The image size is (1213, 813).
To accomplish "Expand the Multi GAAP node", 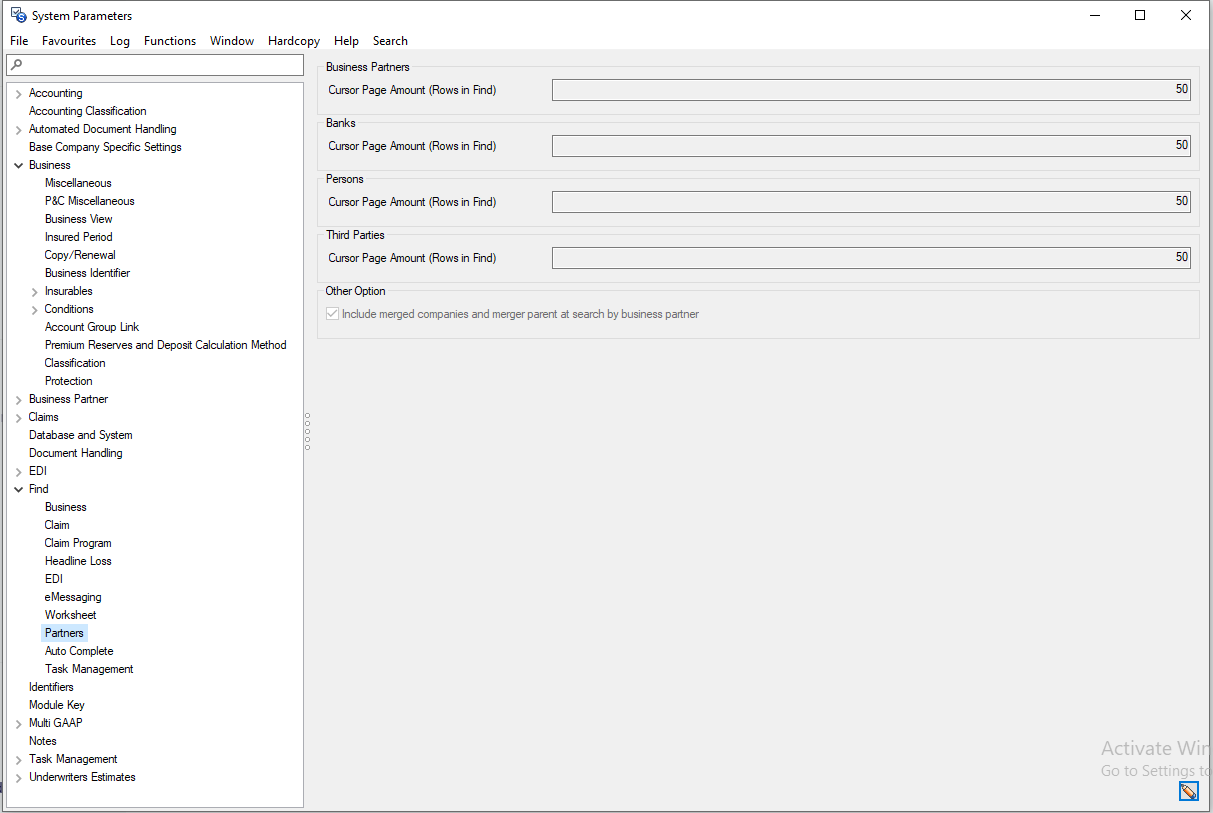I will [x=18, y=724].
